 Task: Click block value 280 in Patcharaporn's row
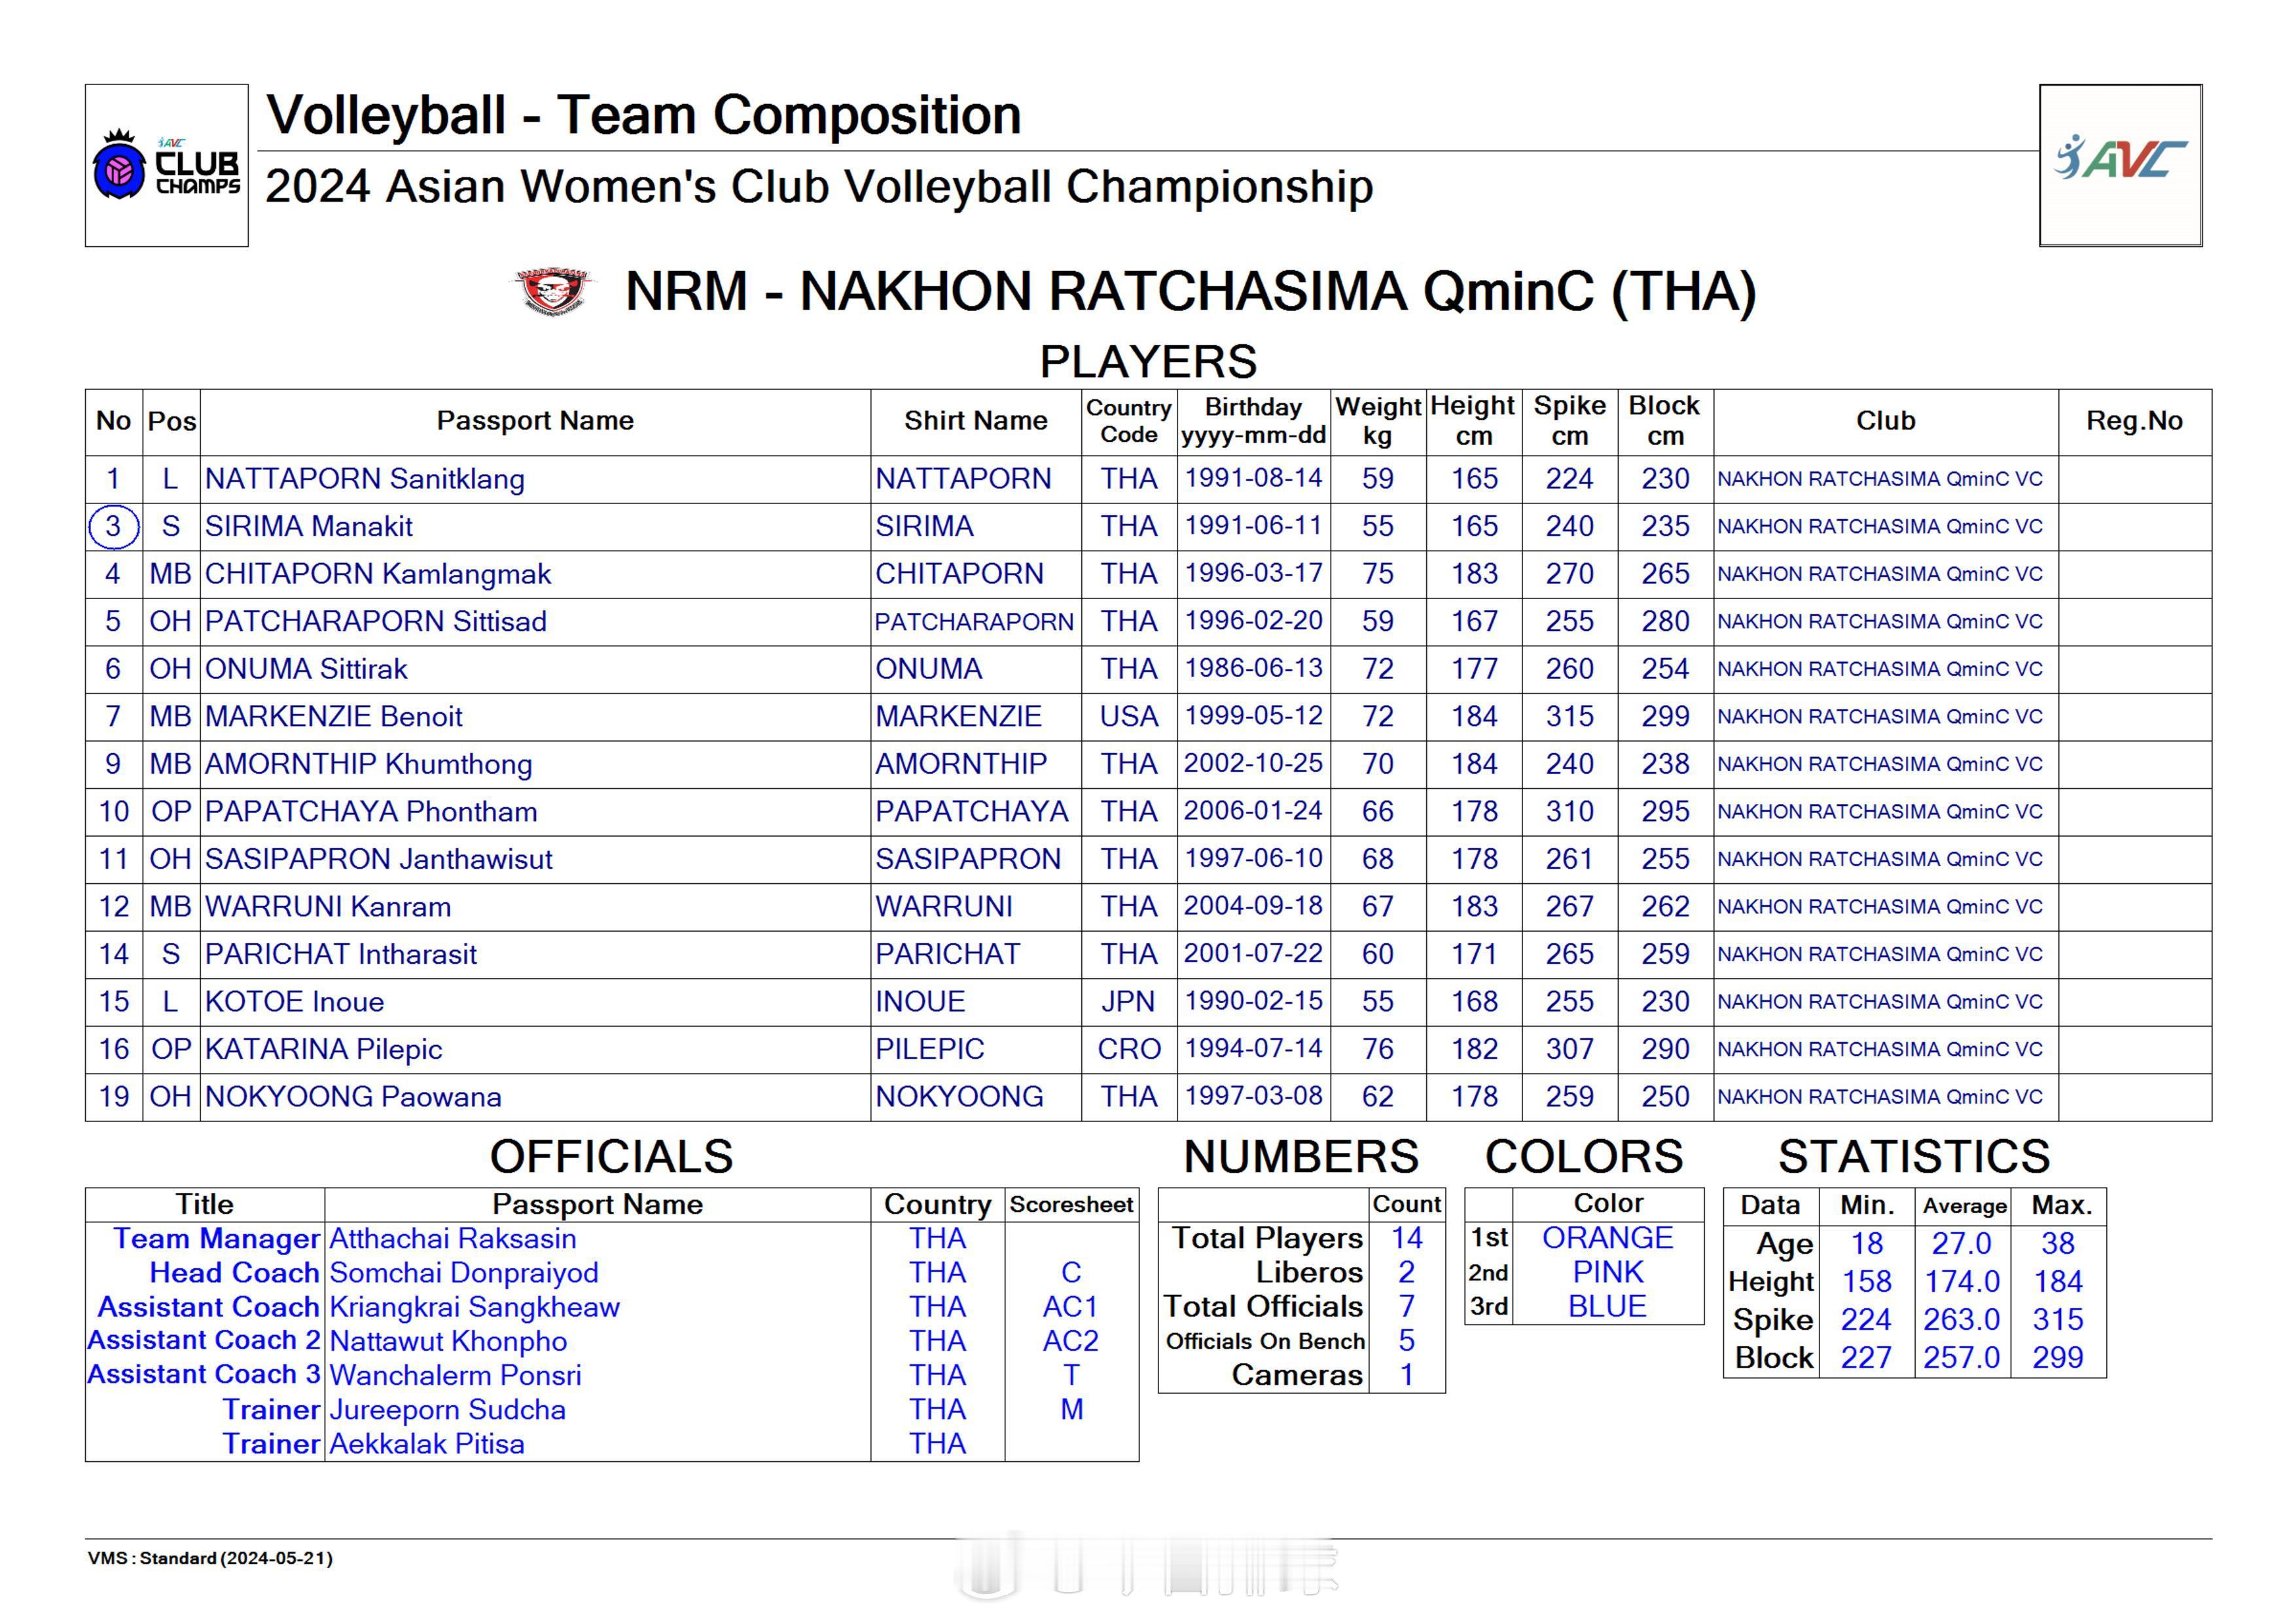[1665, 621]
